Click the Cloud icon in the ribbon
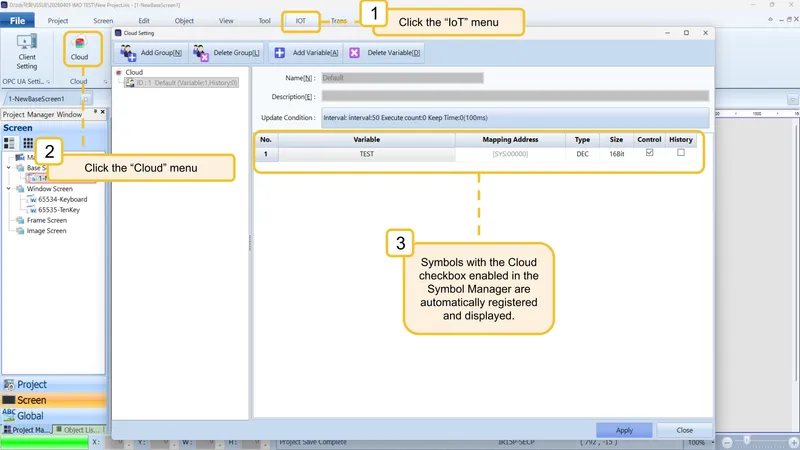 tap(79, 43)
